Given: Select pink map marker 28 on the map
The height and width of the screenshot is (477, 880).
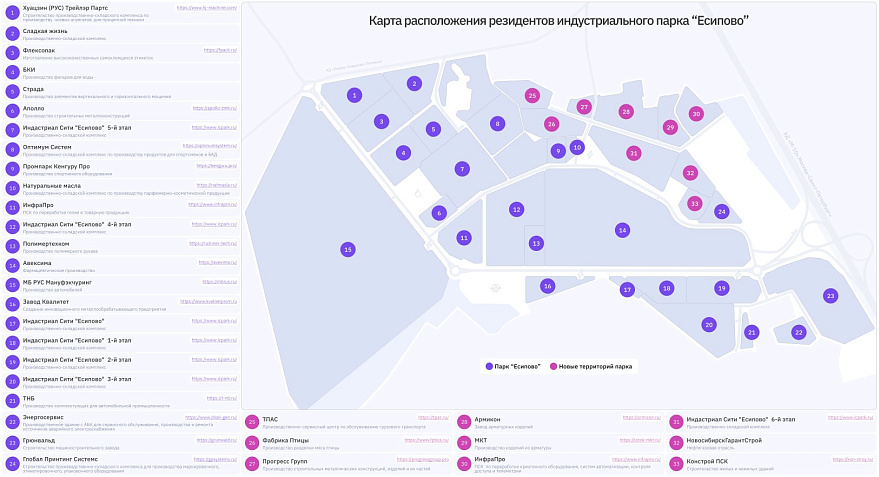Looking at the screenshot, I should coord(626,112).
